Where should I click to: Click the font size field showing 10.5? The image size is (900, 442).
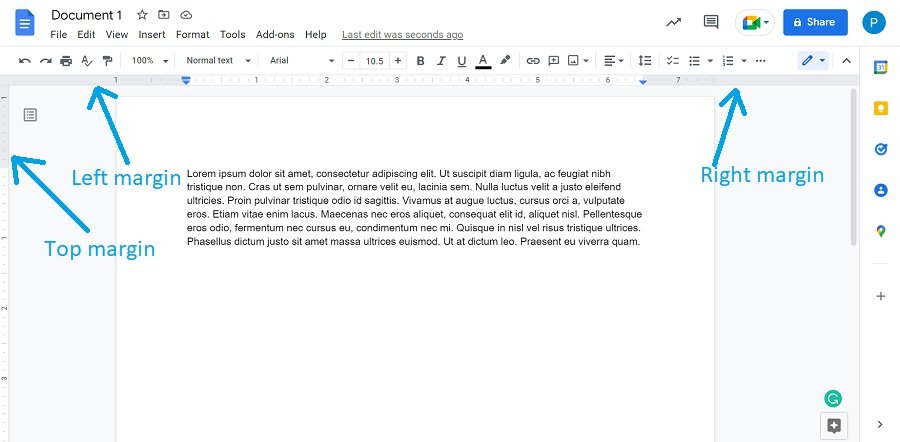(374, 61)
